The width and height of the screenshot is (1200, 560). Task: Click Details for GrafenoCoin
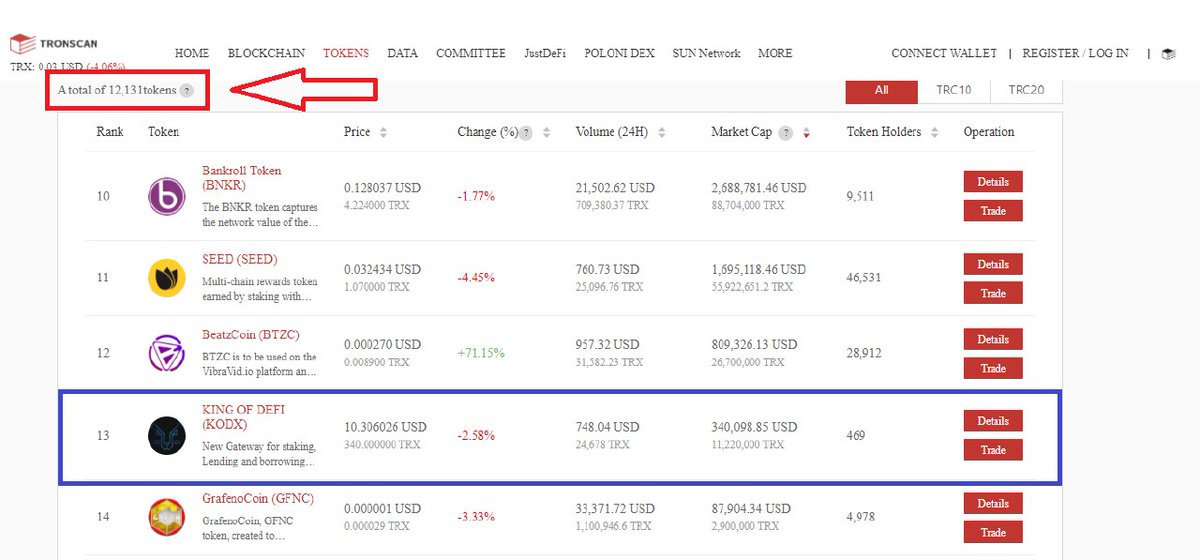pyautogui.click(x=993, y=504)
